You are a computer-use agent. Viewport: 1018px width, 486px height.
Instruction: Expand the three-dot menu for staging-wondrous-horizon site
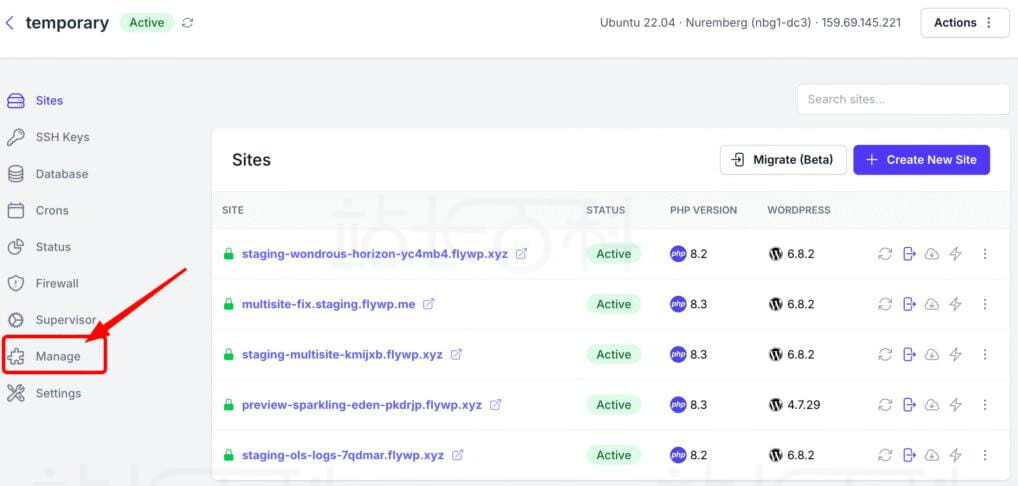click(984, 254)
